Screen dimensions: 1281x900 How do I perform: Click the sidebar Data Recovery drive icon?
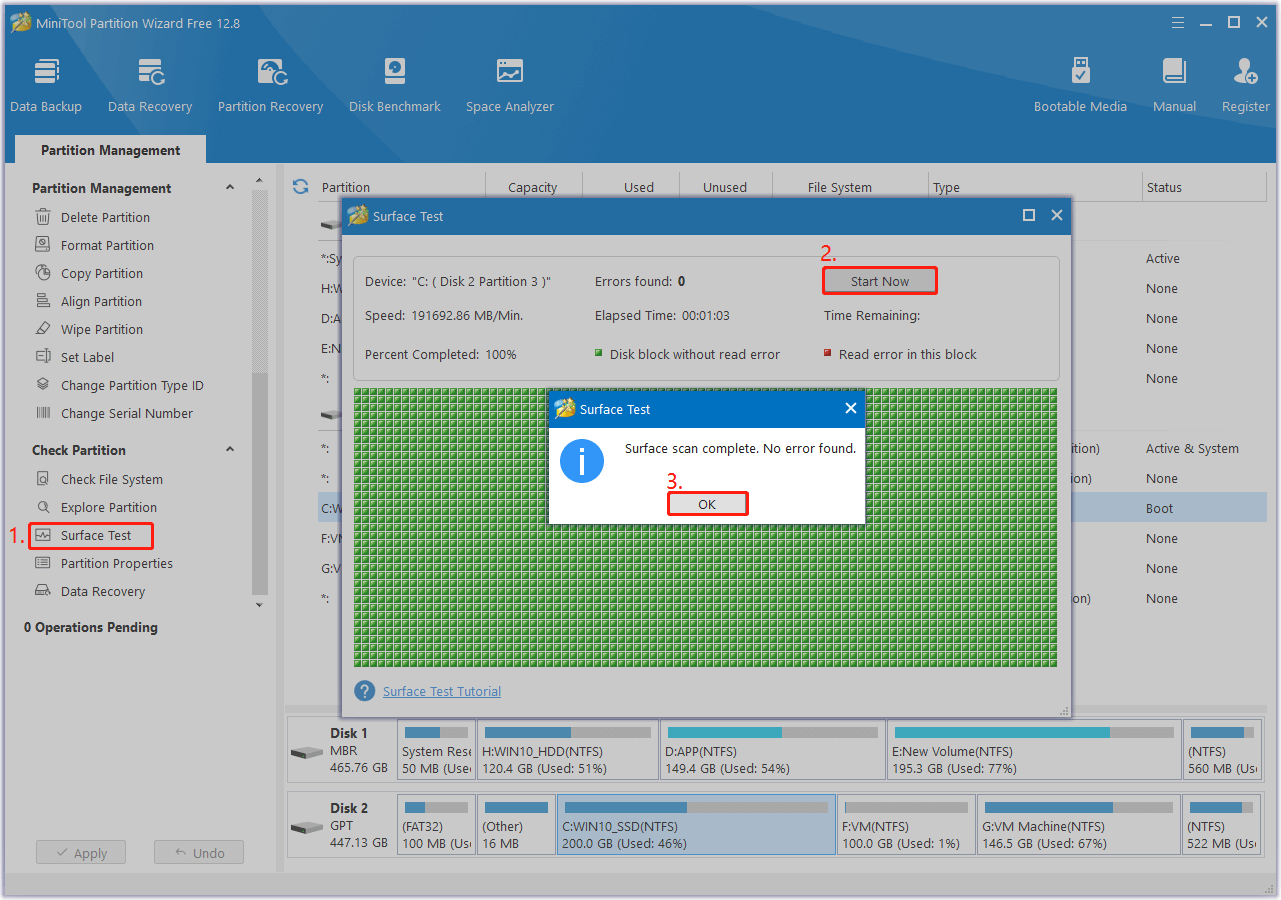coord(43,591)
